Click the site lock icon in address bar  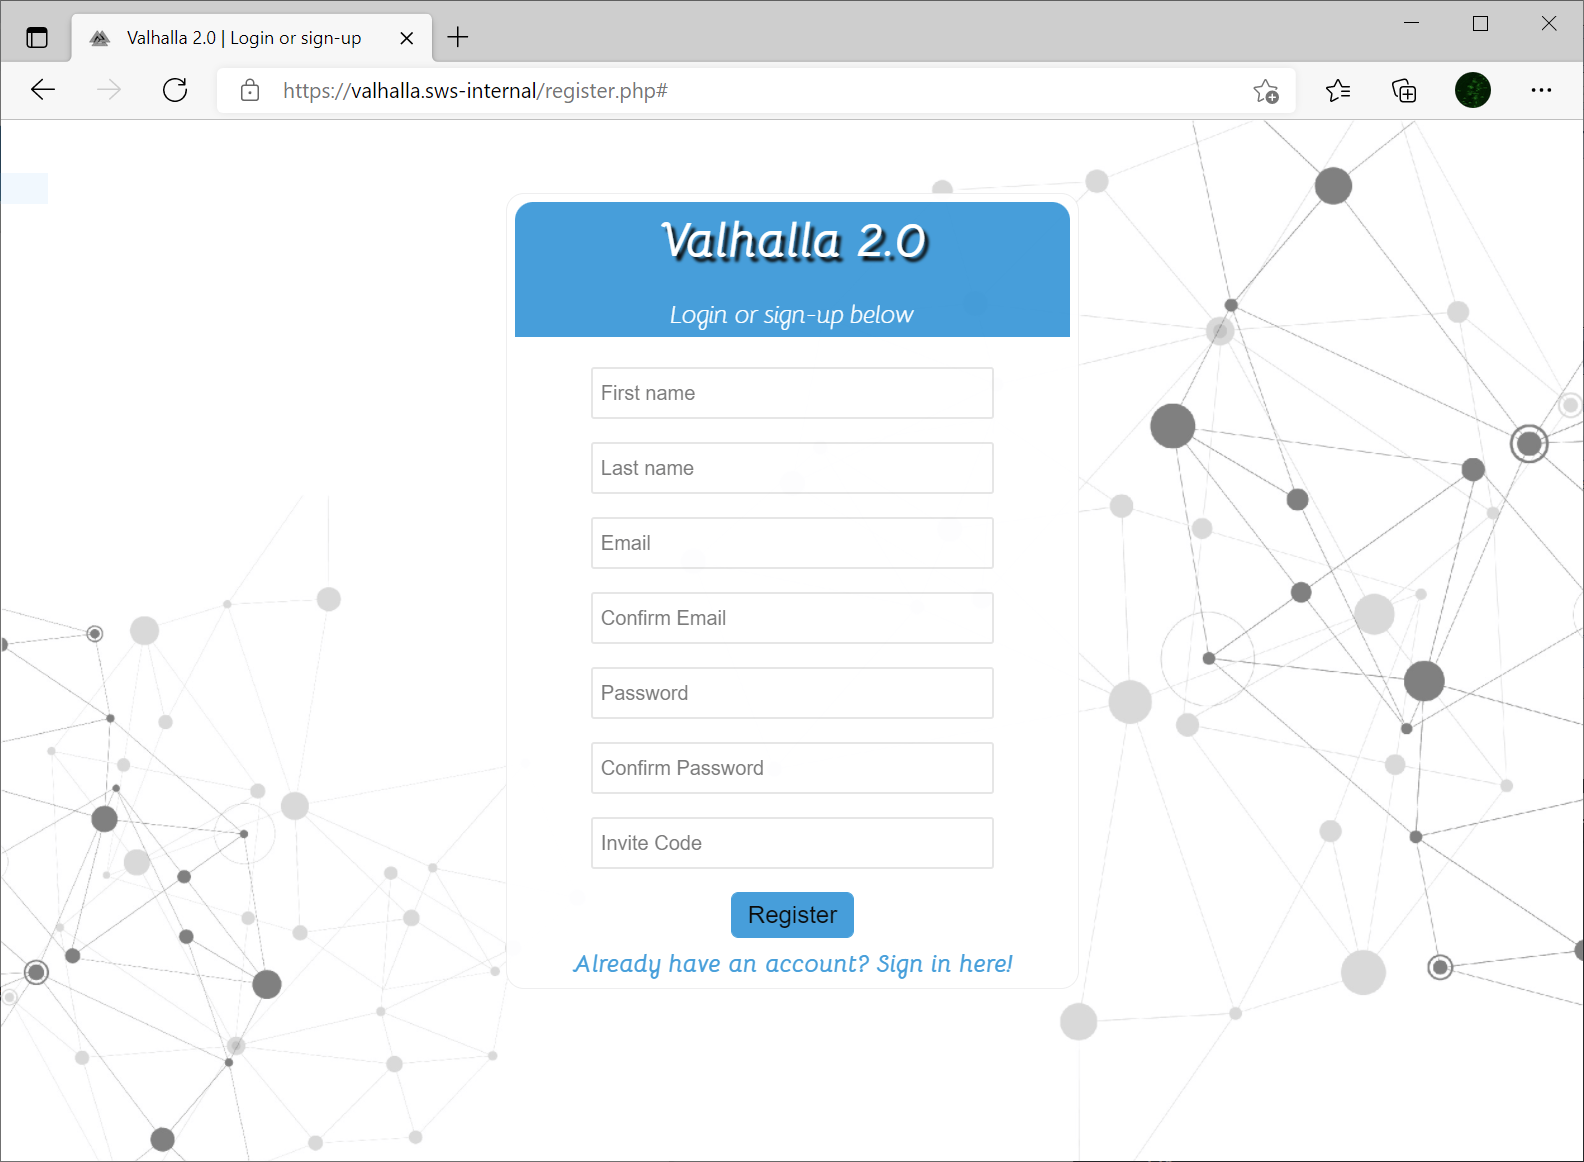250,91
